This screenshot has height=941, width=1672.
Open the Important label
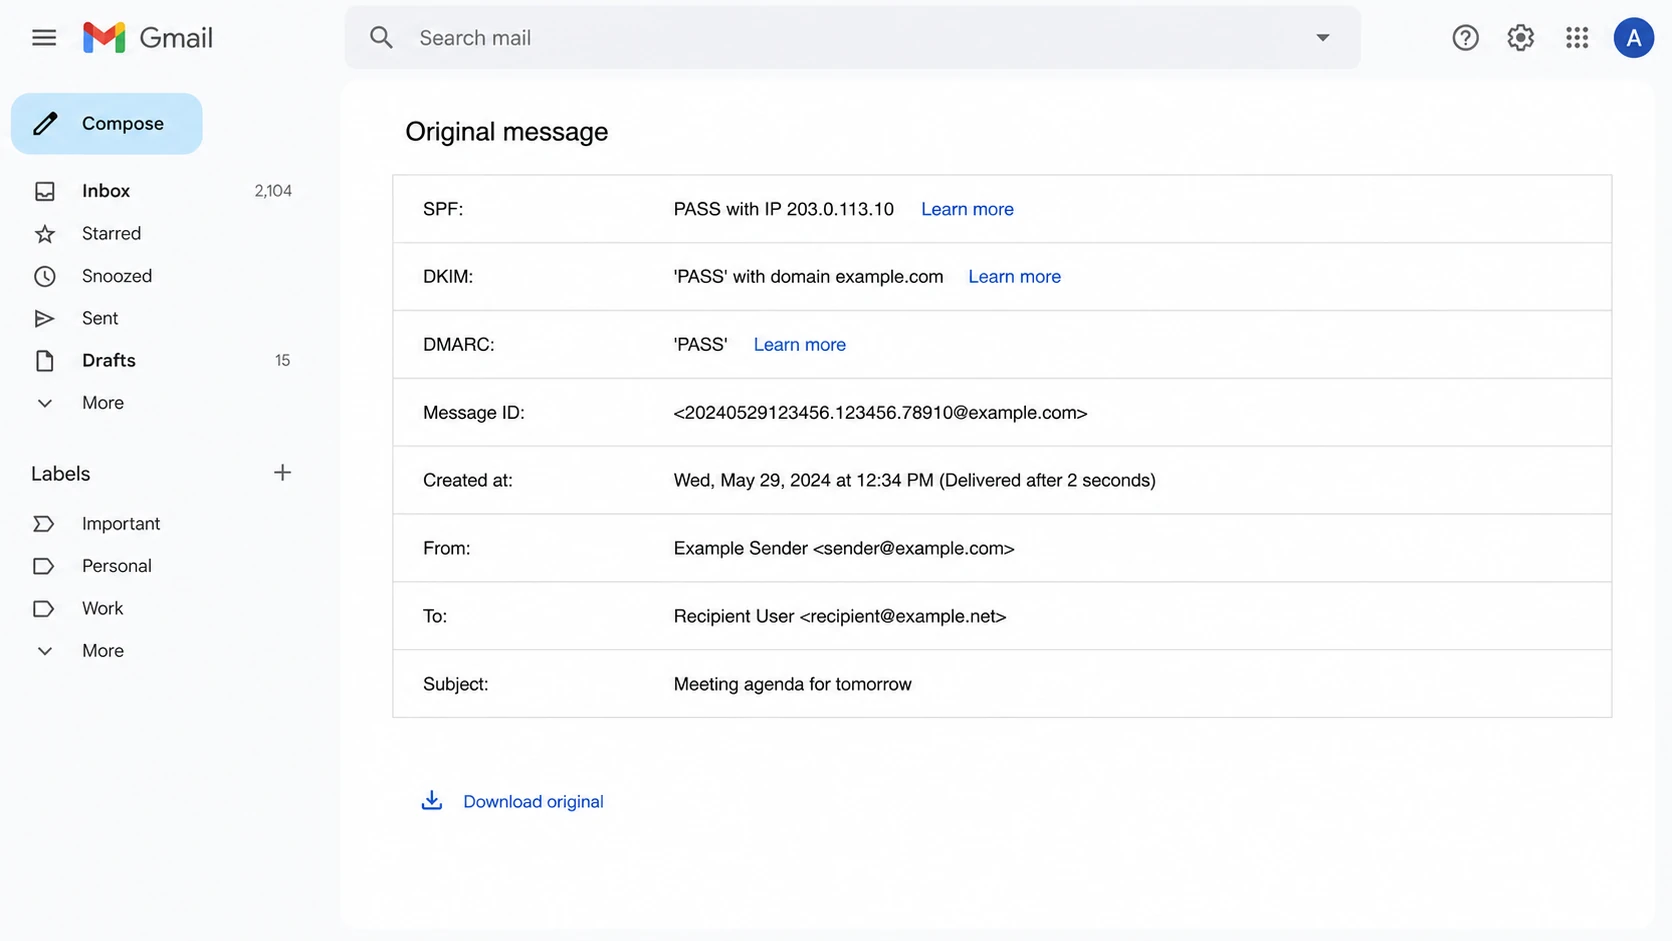click(x=121, y=524)
